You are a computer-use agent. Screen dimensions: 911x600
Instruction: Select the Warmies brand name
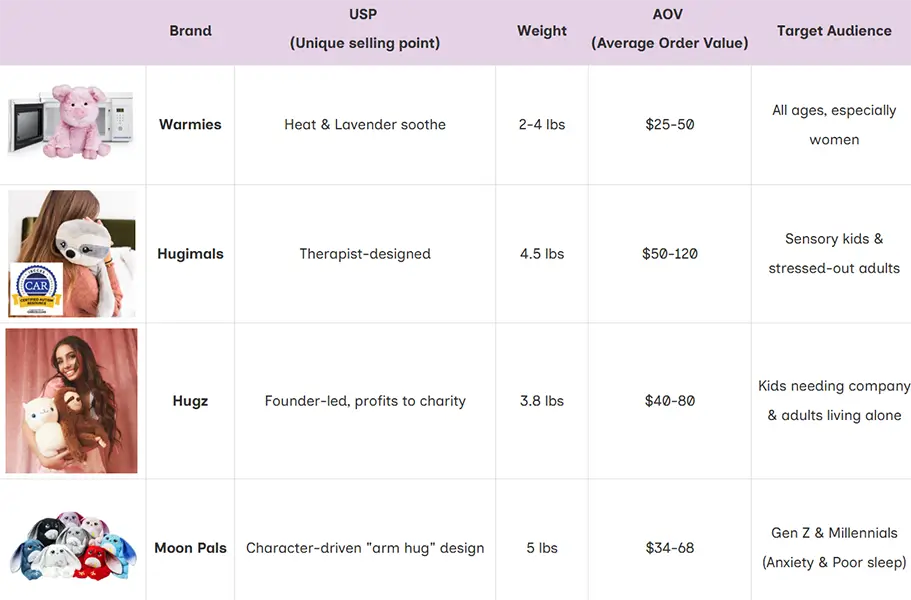coord(190,125)
